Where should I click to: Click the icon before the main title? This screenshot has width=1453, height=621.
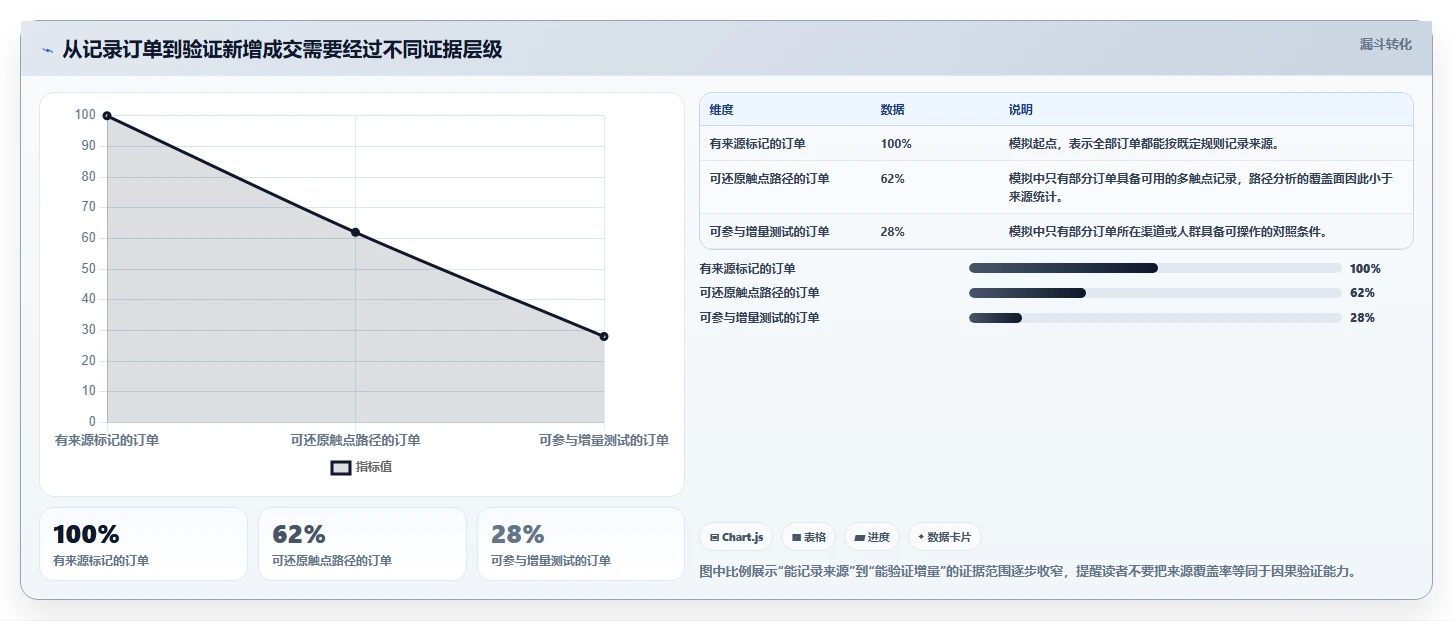pos(47,51)
